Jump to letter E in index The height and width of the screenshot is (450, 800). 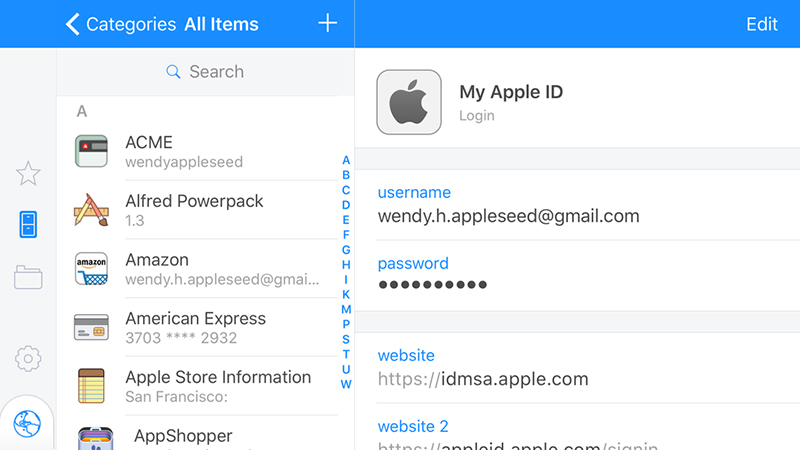[346, 220]
